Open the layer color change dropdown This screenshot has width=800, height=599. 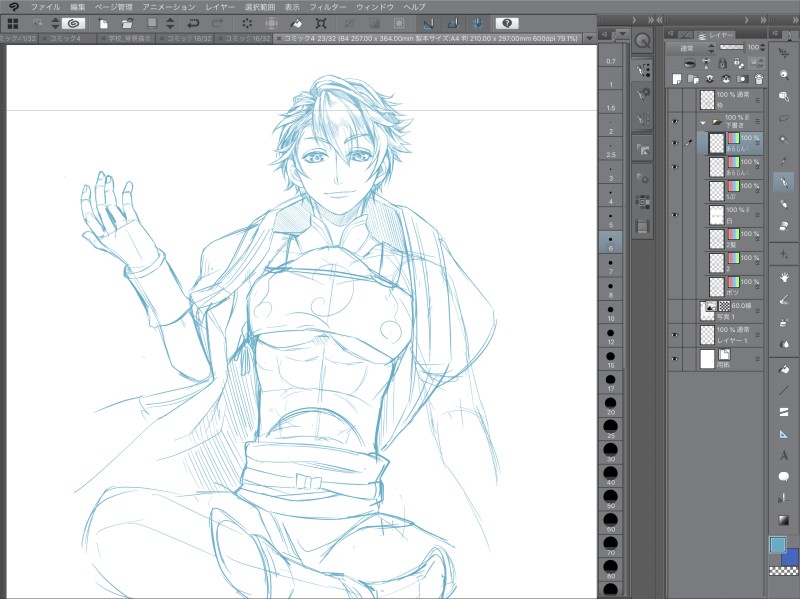pyautogui.click(x=756, y=63)
